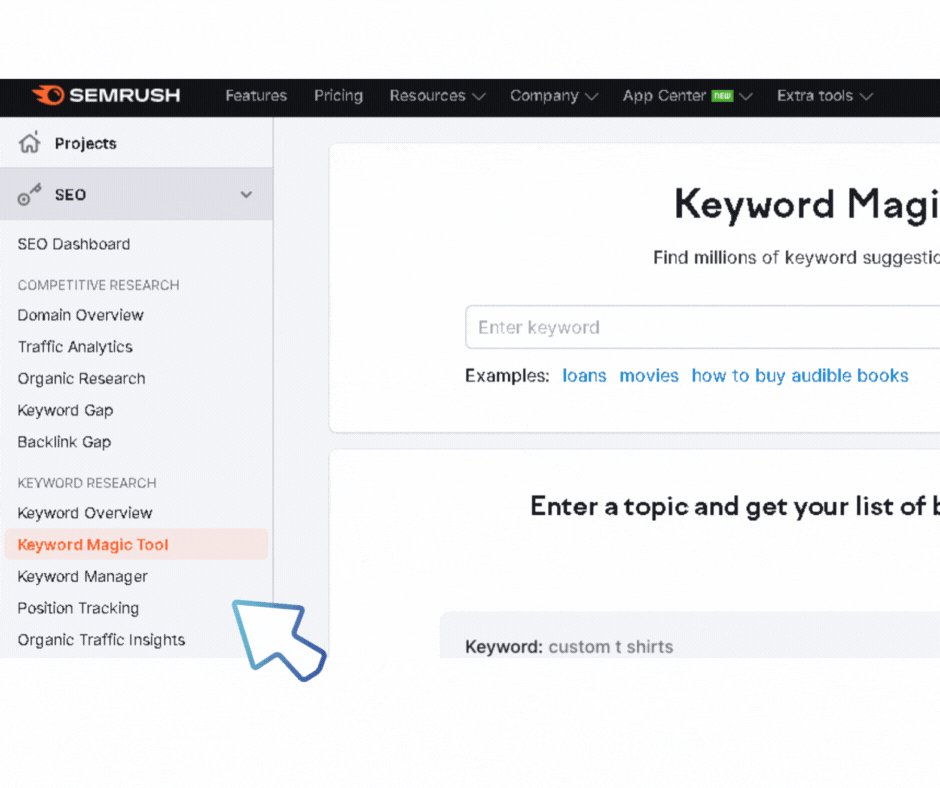
Task: Click the Projects home icon
Action: point(29,143)
